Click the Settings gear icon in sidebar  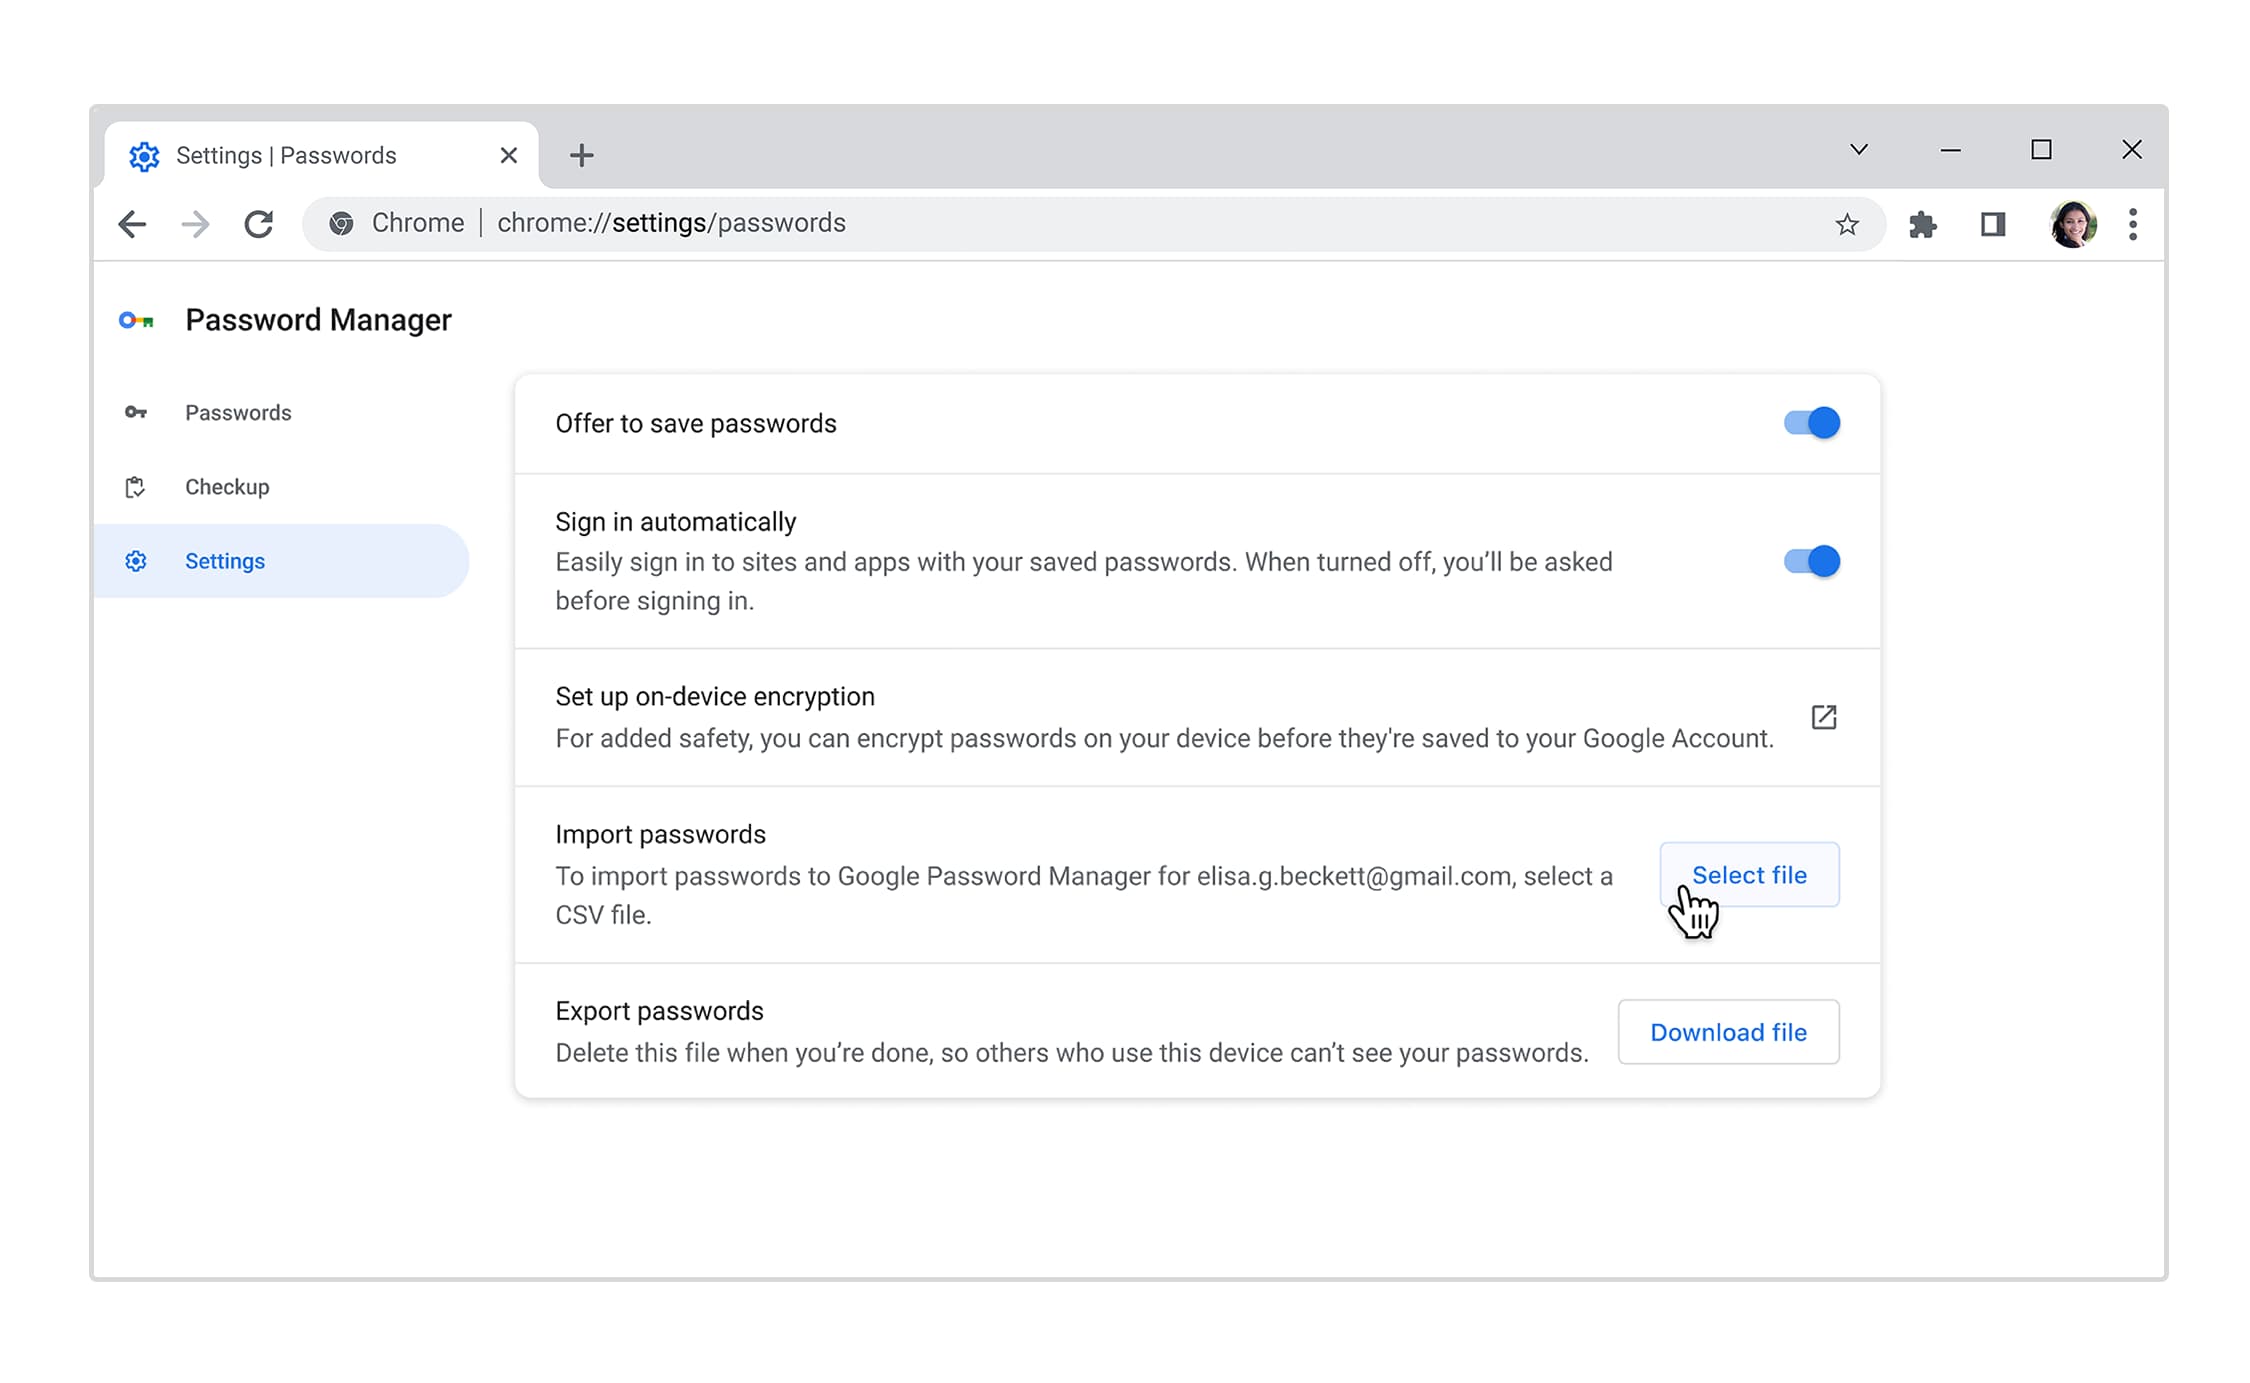click(133, 561)
